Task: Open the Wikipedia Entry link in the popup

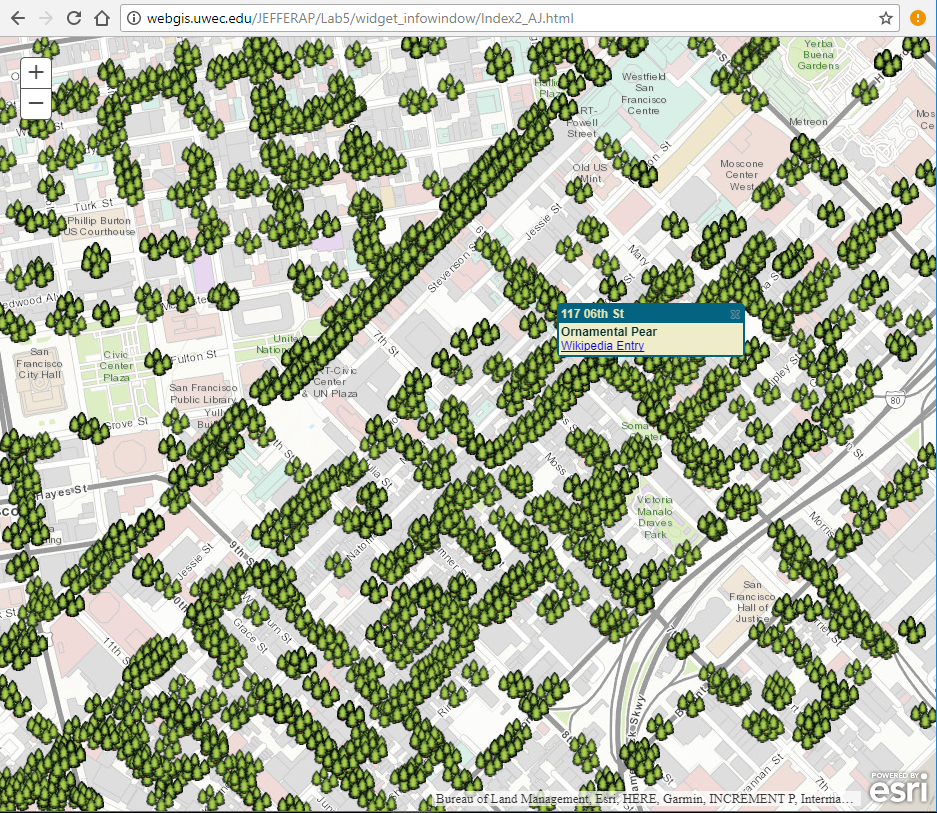Action: pos(601,345)
